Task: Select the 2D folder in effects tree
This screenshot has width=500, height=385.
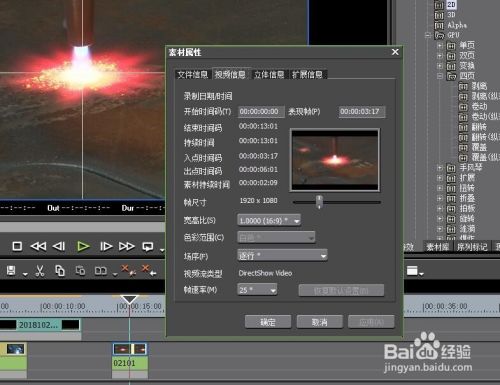Action: 451,4
